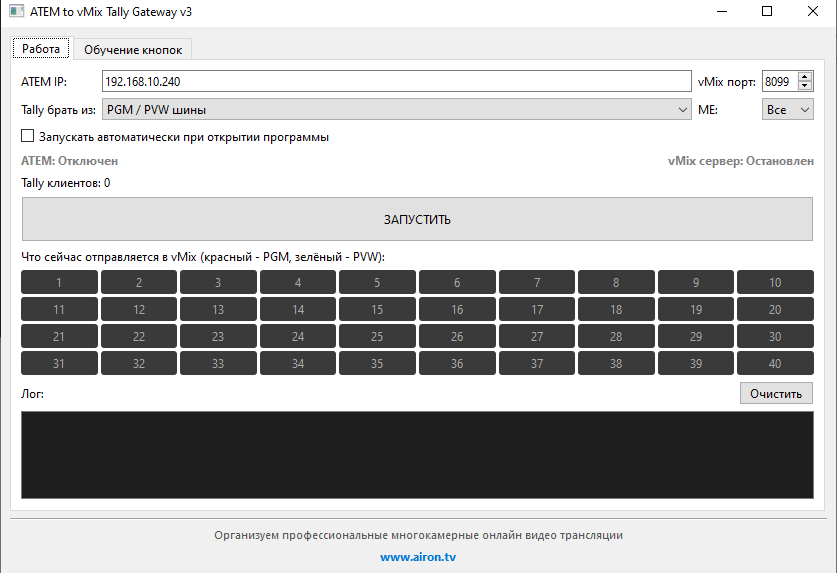The height and width of the screenshot is (573, 837).
Task: Click tally indicator 36
Action: coord(457,364)
